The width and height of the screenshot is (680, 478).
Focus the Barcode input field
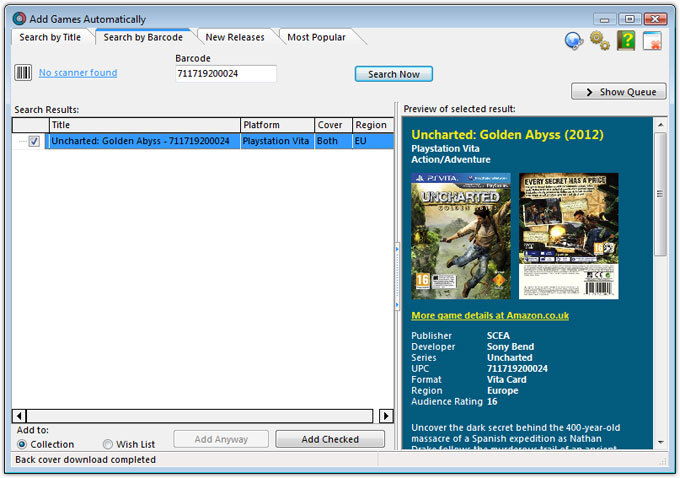[226, 74]
